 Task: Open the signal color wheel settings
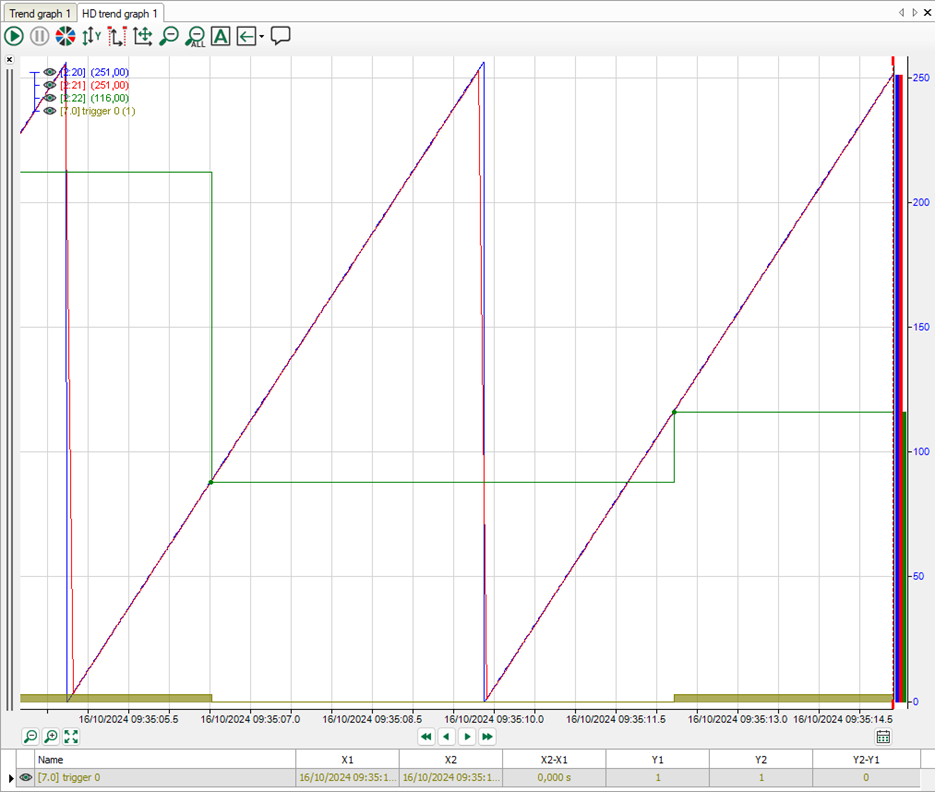(65, 36)
